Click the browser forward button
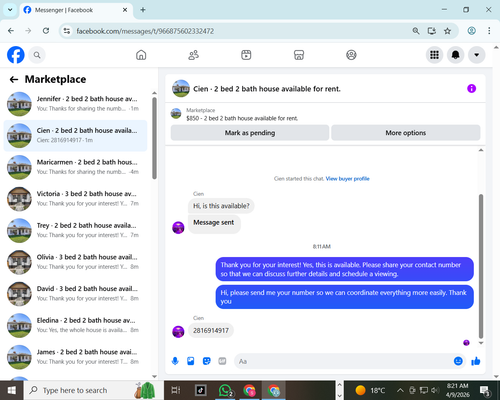Viewport: 500px width, 400px height. (28, 31)
